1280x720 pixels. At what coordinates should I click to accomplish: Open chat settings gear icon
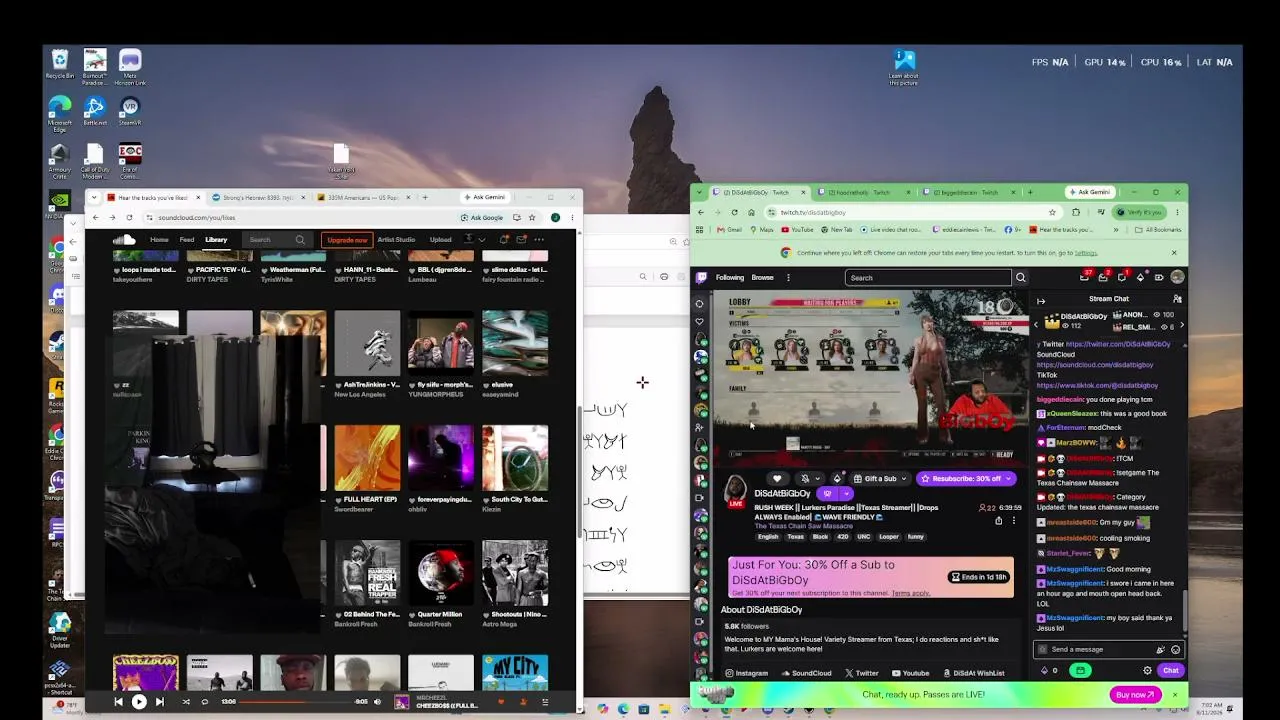[1148, 670]
